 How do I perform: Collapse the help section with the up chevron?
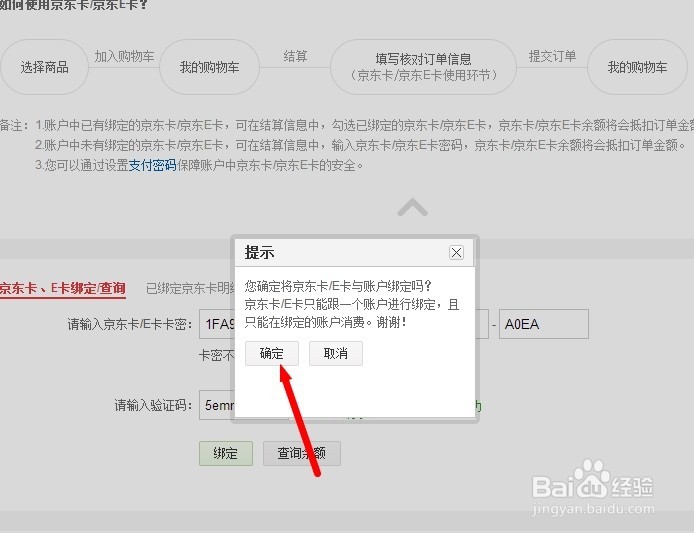[413, 207]
